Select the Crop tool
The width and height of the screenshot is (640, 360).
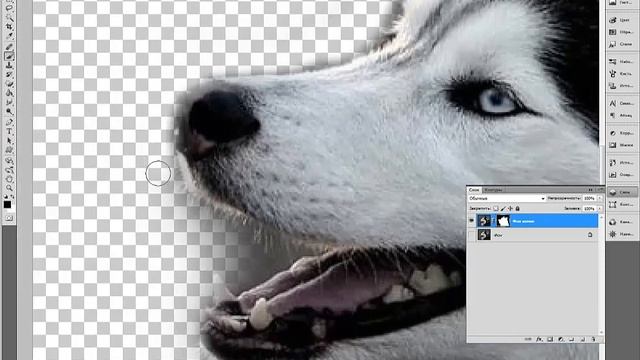pyautogui.click(x=9, y=27)
